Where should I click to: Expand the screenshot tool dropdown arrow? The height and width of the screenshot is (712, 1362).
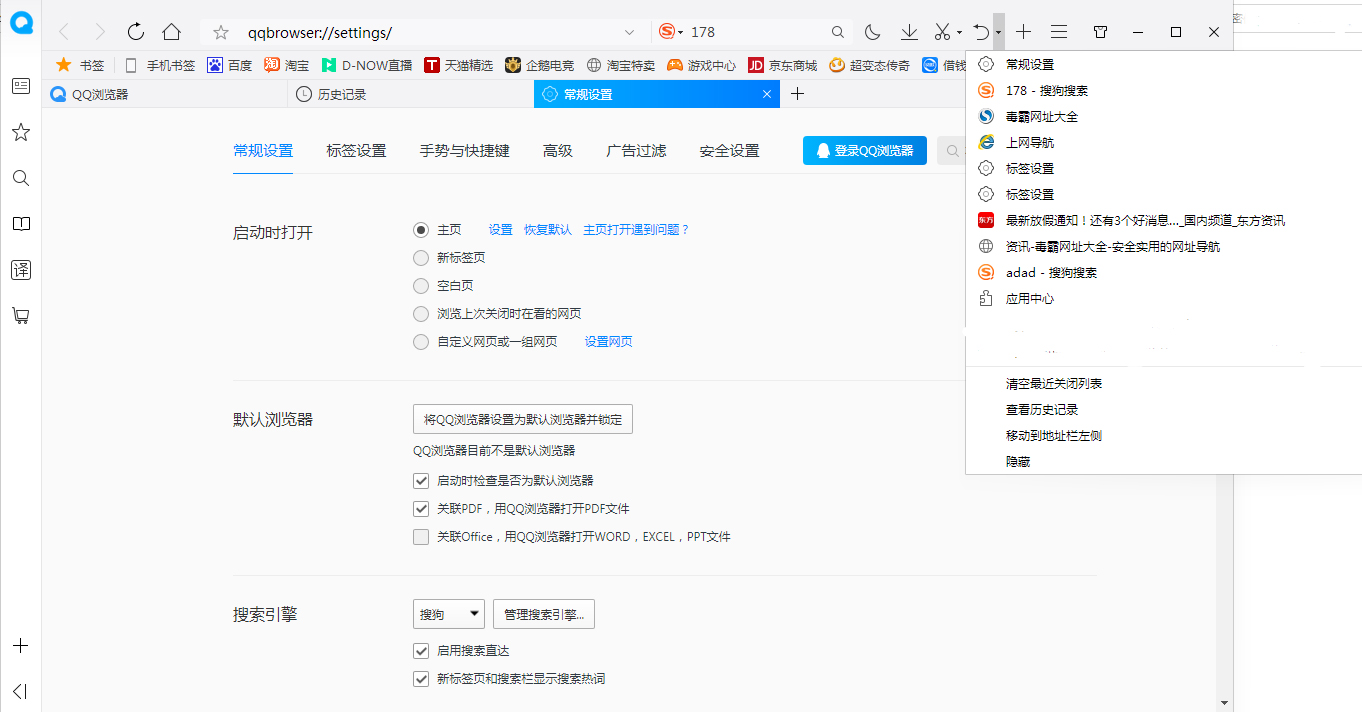click(960, 31)
